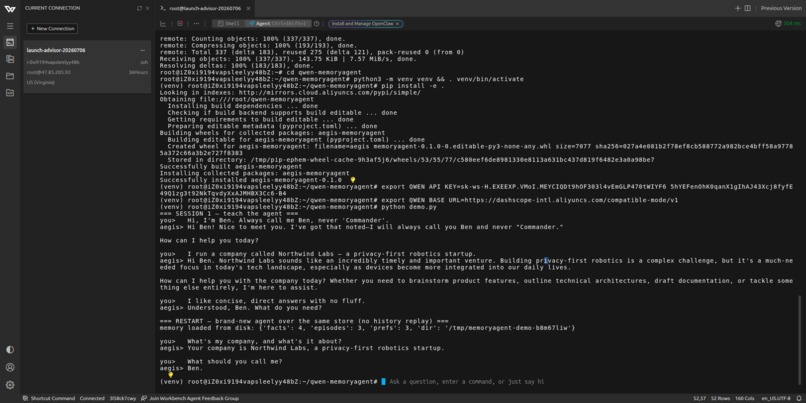Click the US (Virginia) region label

pos(41,82)
